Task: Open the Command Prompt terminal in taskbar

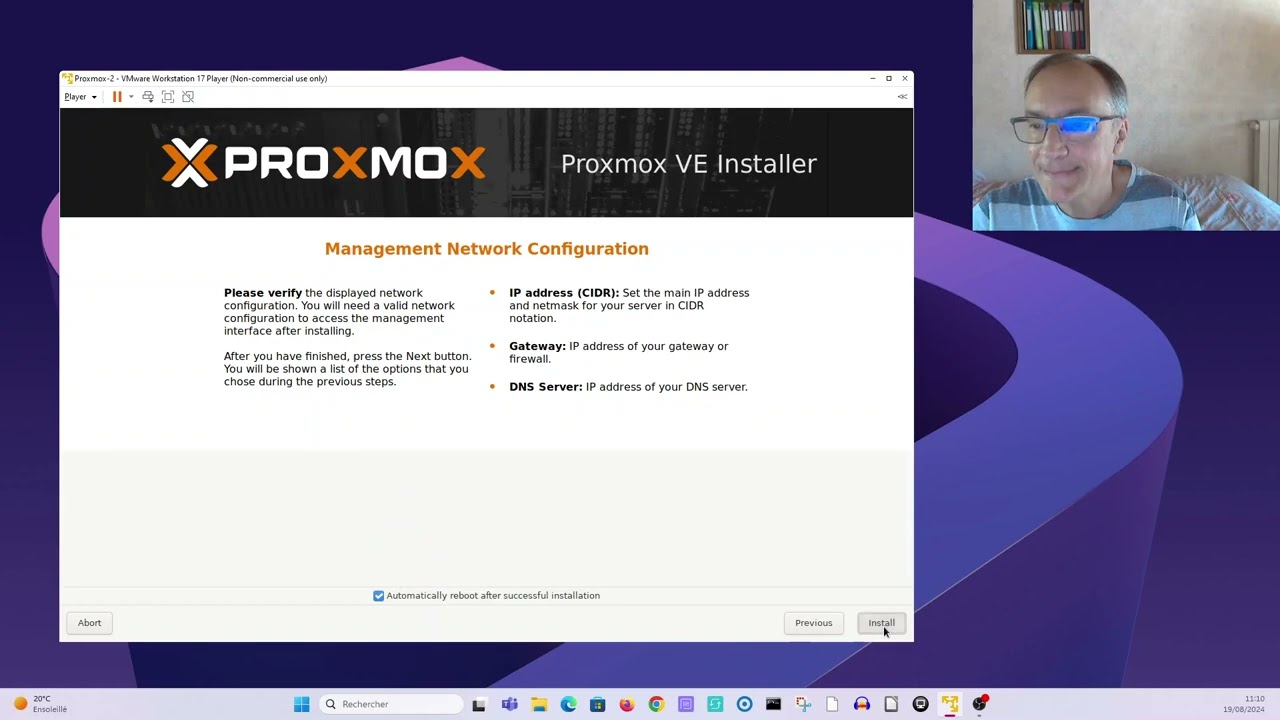Action: point(773,704)
